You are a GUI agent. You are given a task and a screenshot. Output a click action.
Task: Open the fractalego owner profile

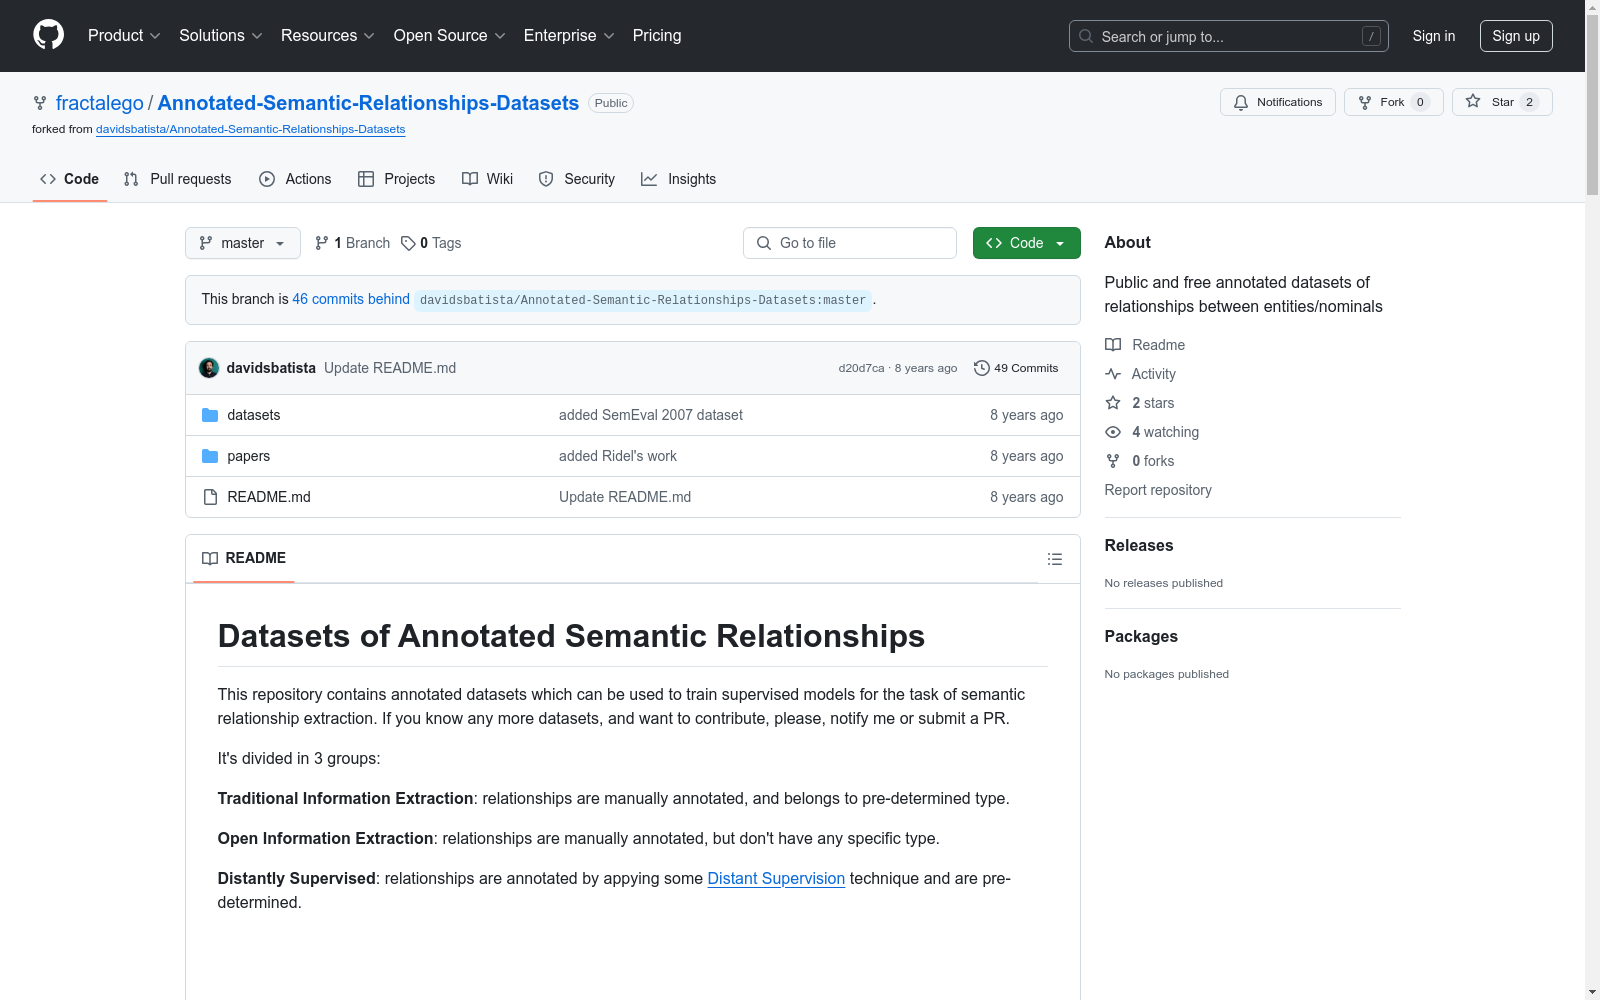point(100,103)
